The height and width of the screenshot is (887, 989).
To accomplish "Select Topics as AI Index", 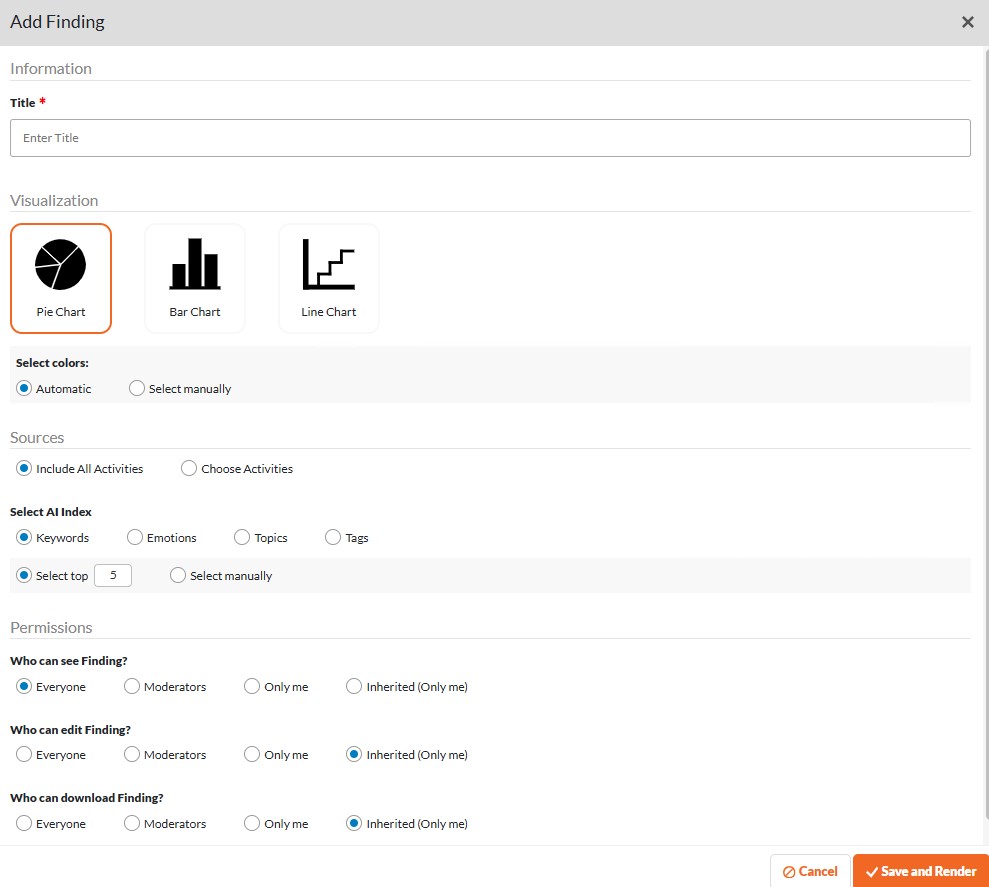I will 242,537.
